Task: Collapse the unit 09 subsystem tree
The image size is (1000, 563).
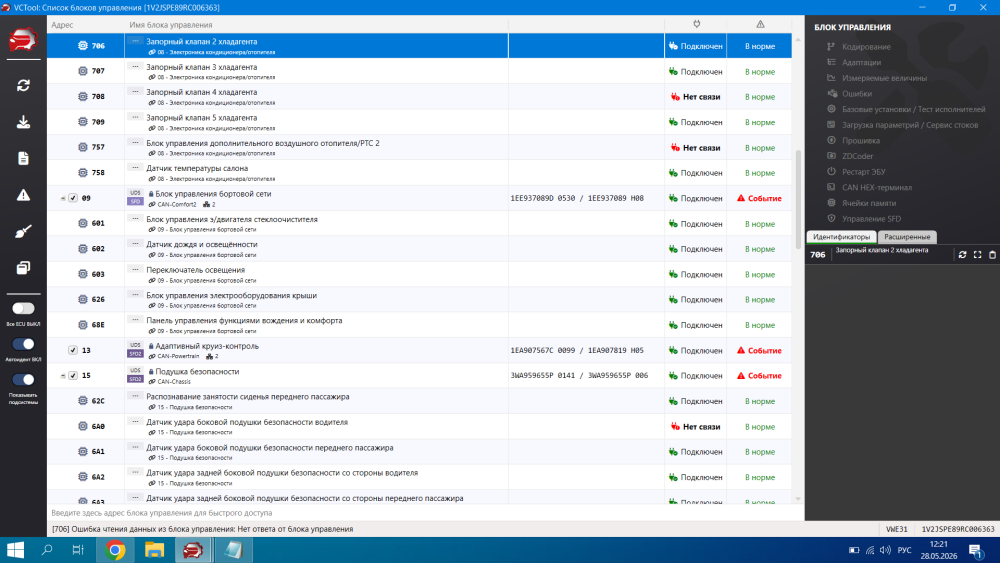Action: click(x=62, y=198)
